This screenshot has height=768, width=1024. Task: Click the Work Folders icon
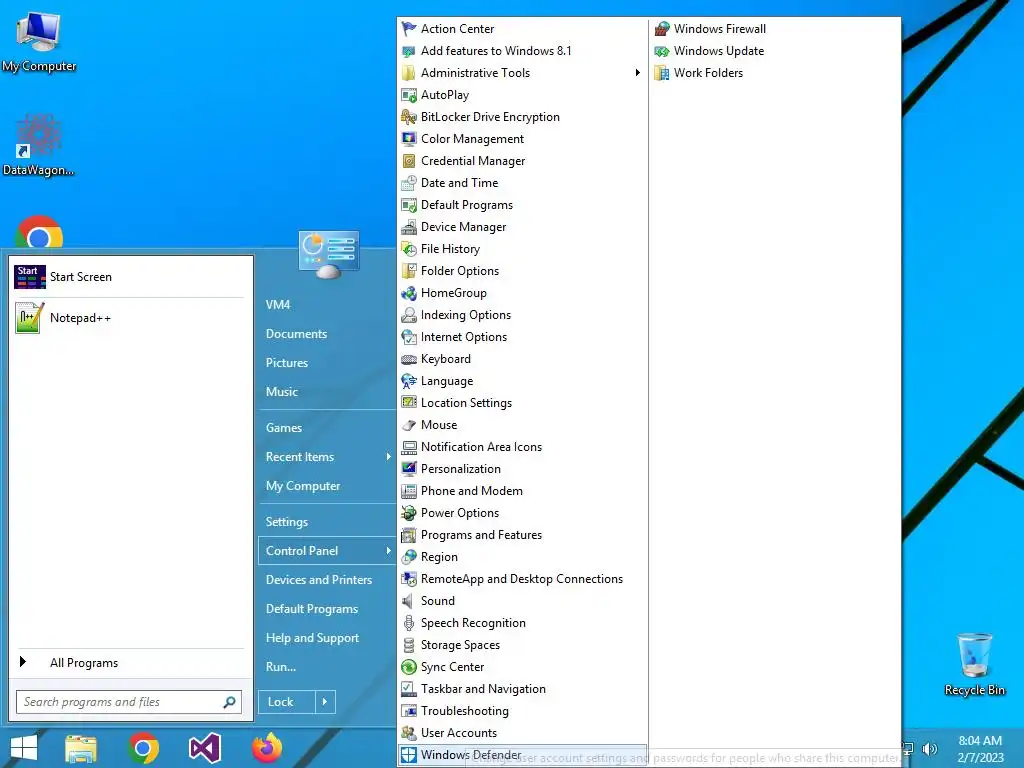coord(662,73)
